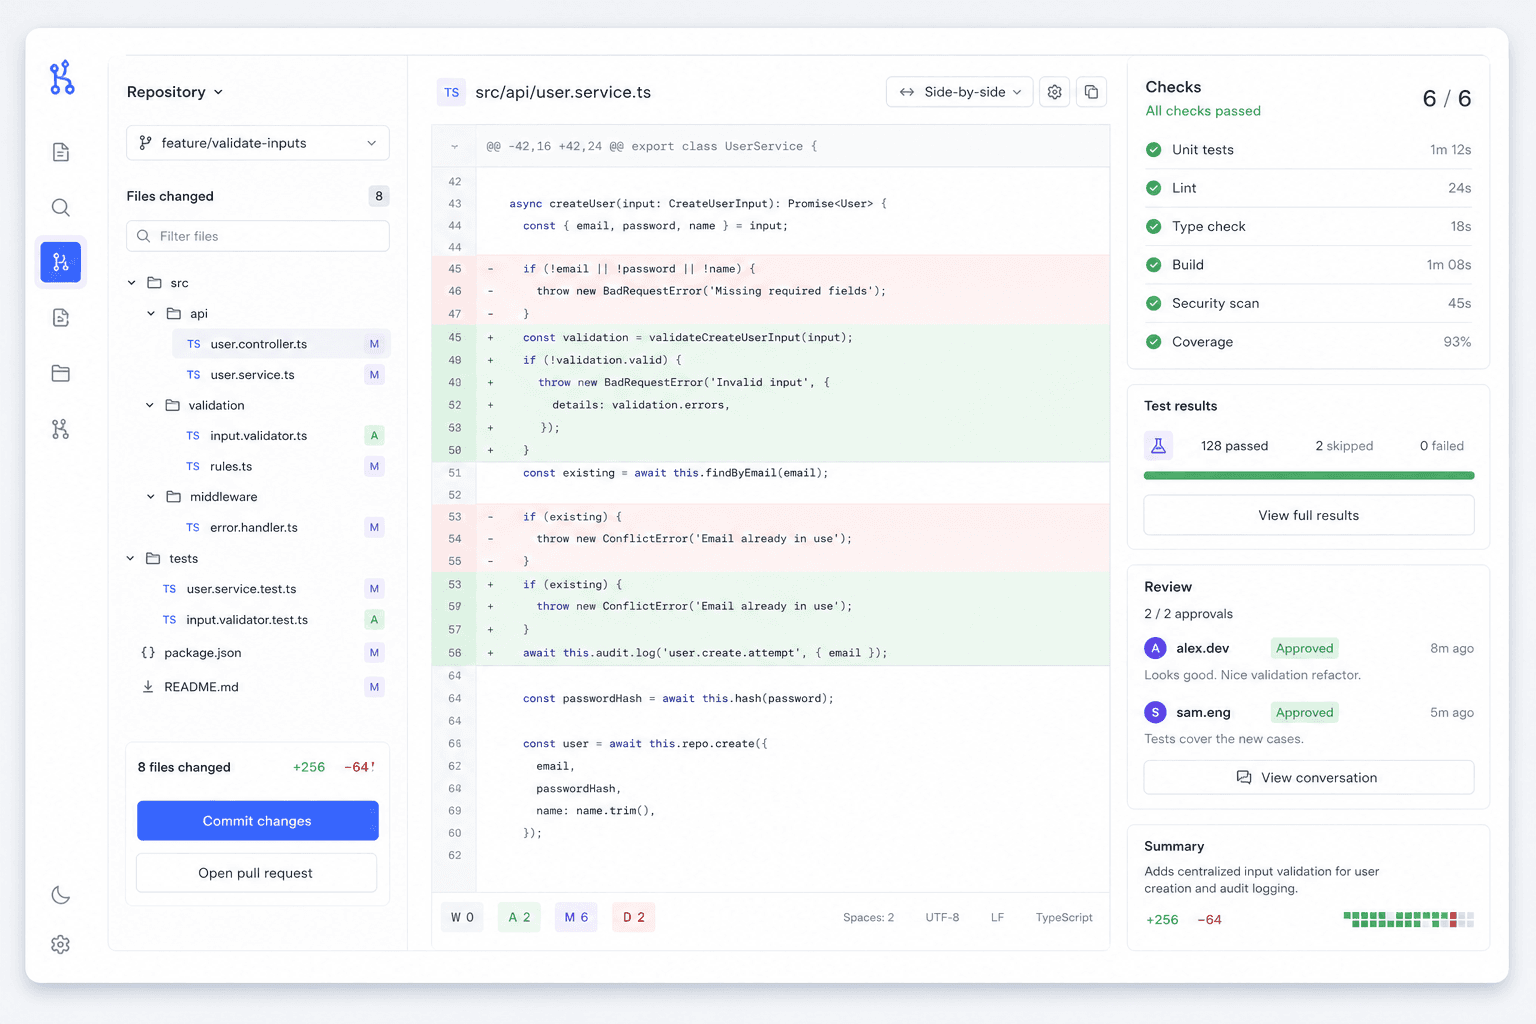Click the Files changed count badge 8
Image resolution: width=1536 pixels, height=1024 pixels.
point(379,196)
